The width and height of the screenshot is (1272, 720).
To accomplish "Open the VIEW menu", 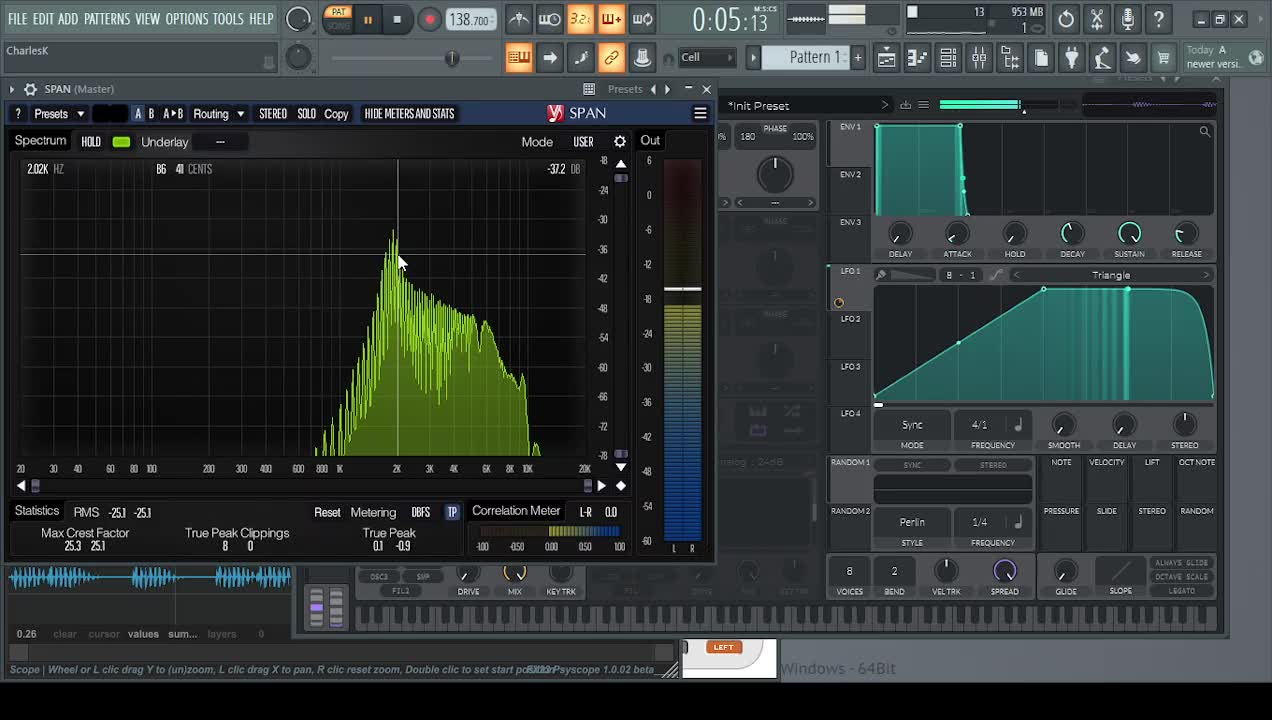I will click(x=147, y=19).
